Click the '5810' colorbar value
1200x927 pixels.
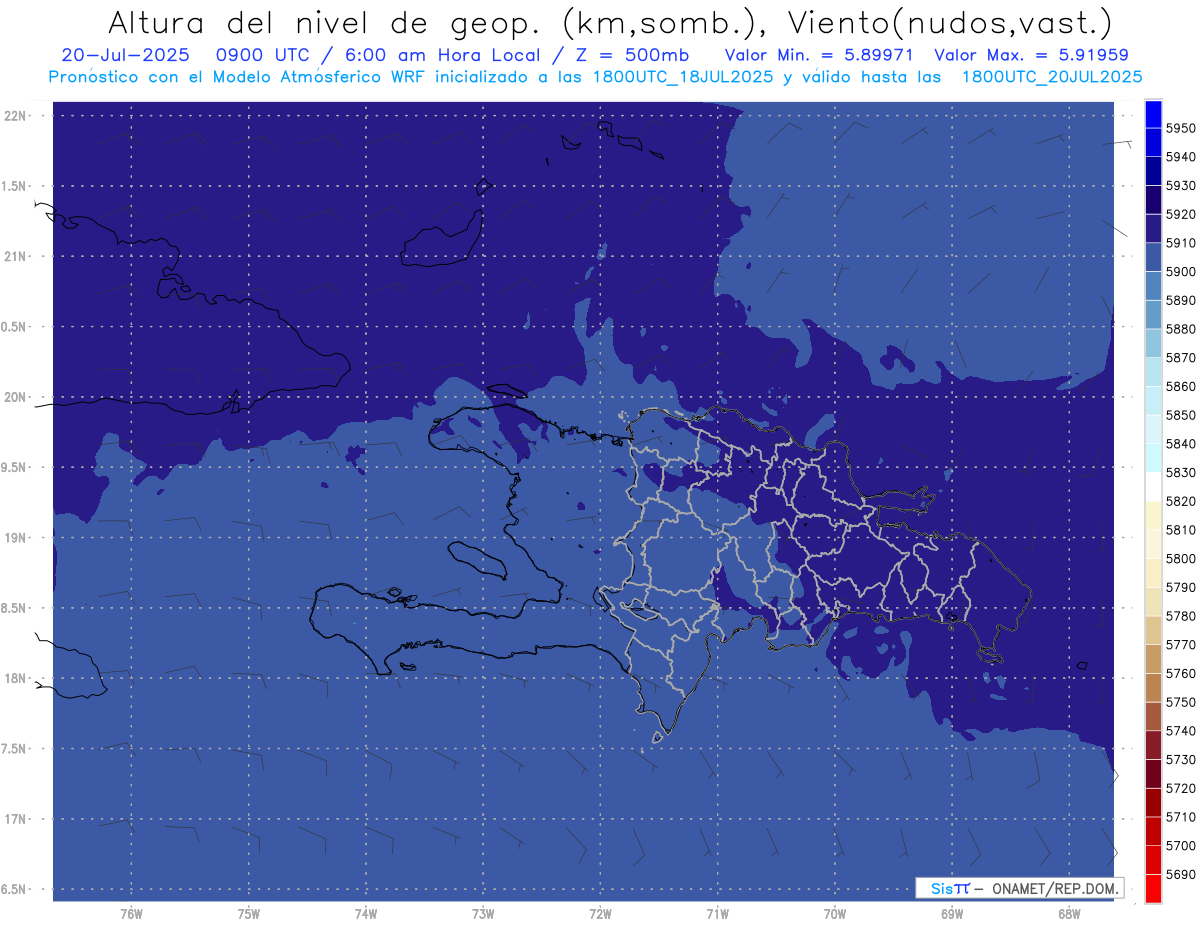pos(1181,530)
